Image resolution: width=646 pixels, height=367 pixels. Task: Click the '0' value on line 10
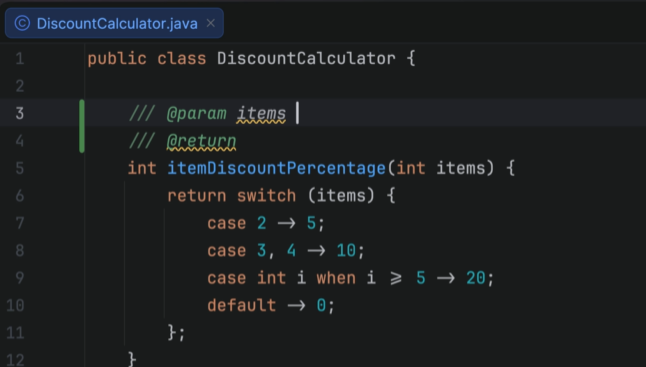[321, 306]
